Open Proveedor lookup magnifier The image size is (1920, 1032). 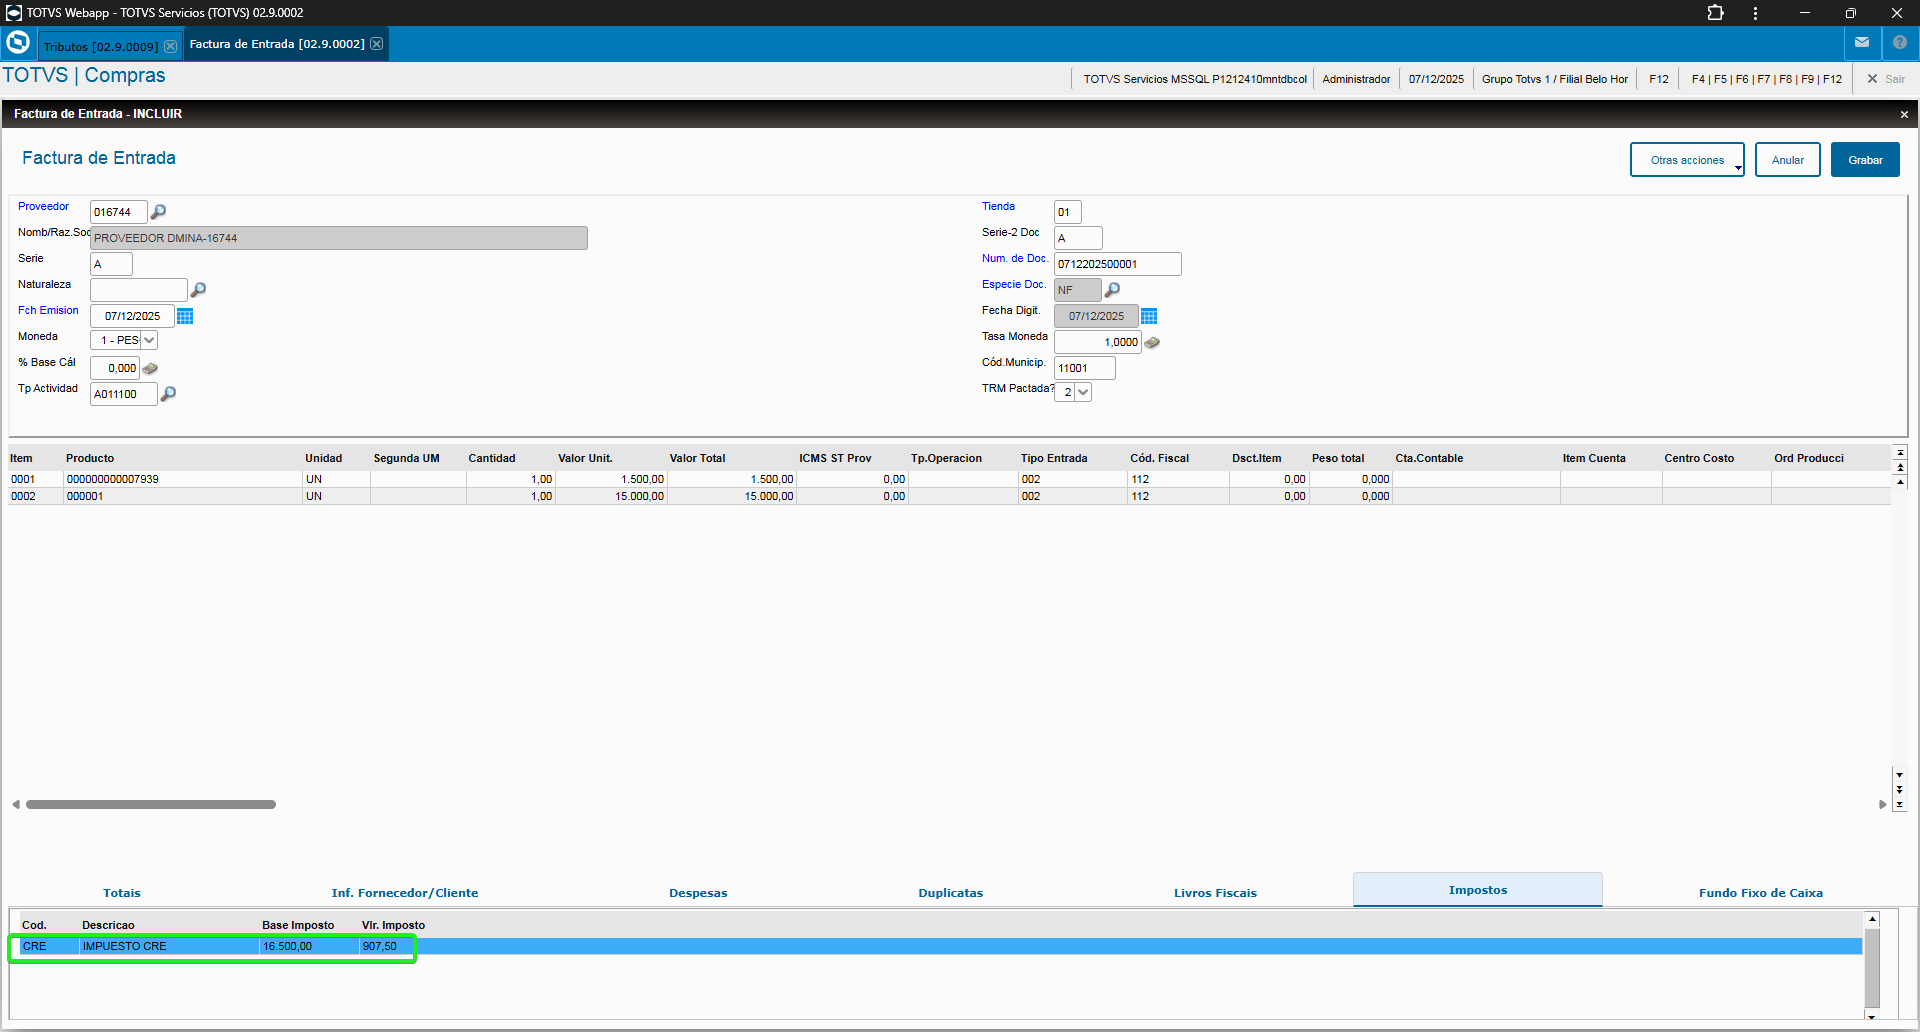tap(158, 212)
